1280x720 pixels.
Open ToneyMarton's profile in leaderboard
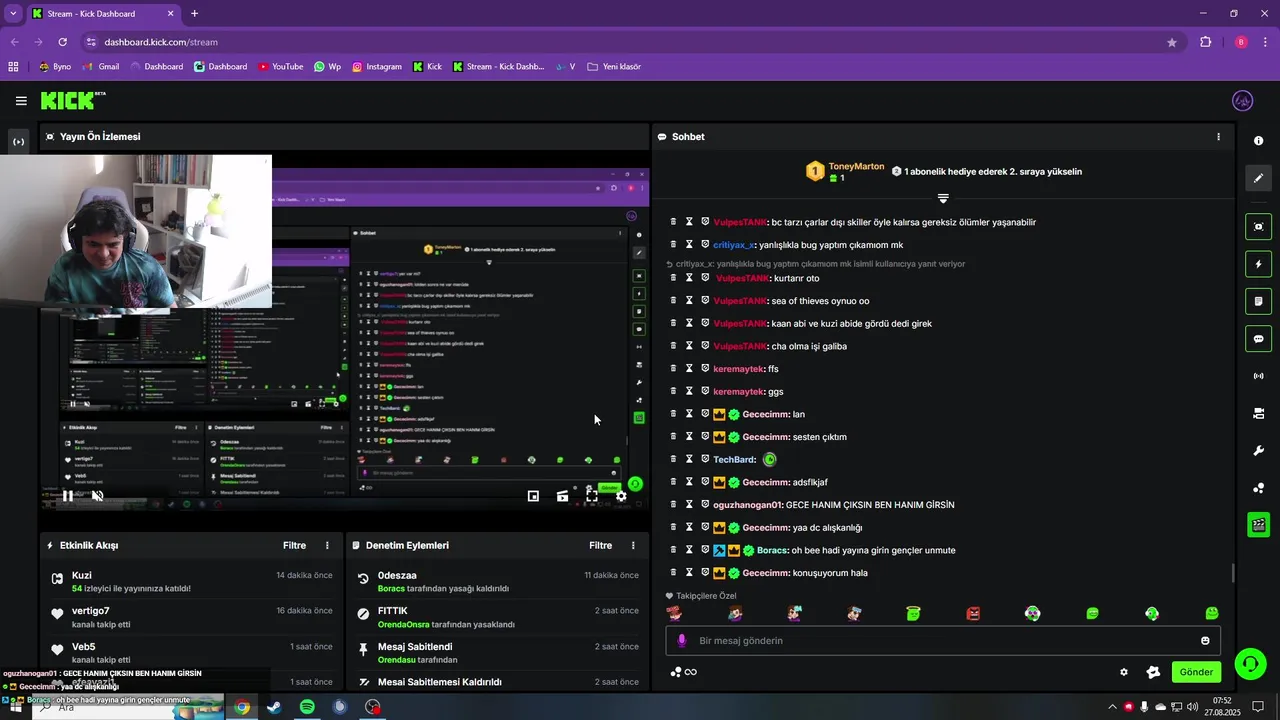click(857, 166)
